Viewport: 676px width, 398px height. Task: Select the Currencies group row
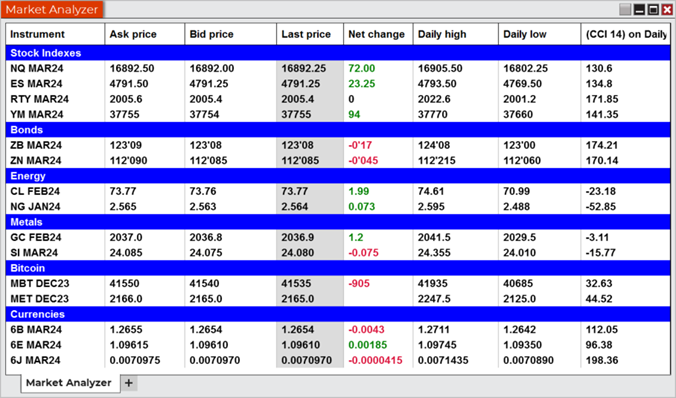[x=338, y=314]
